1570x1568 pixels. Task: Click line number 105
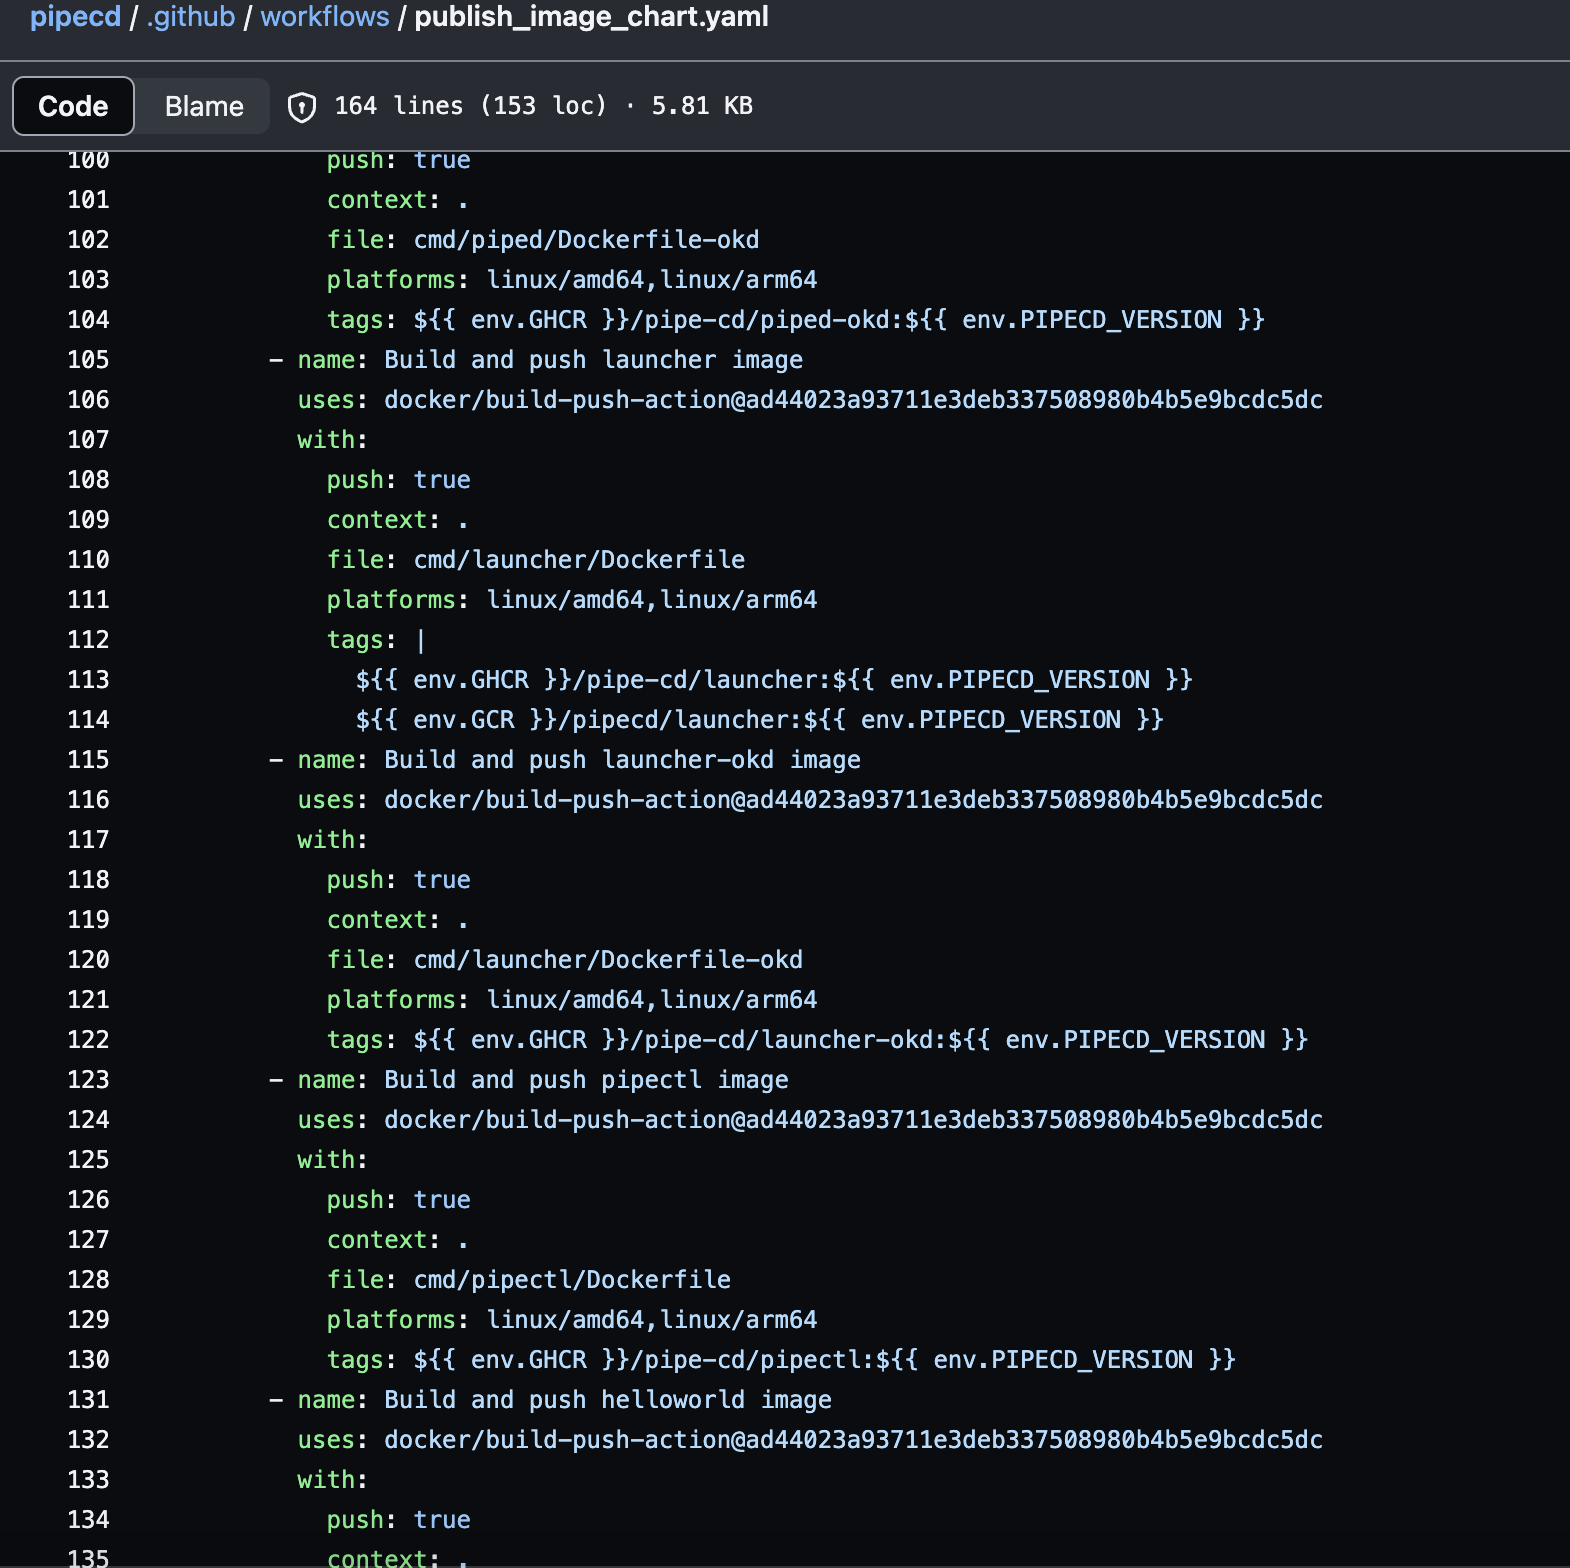coord(88,360)
